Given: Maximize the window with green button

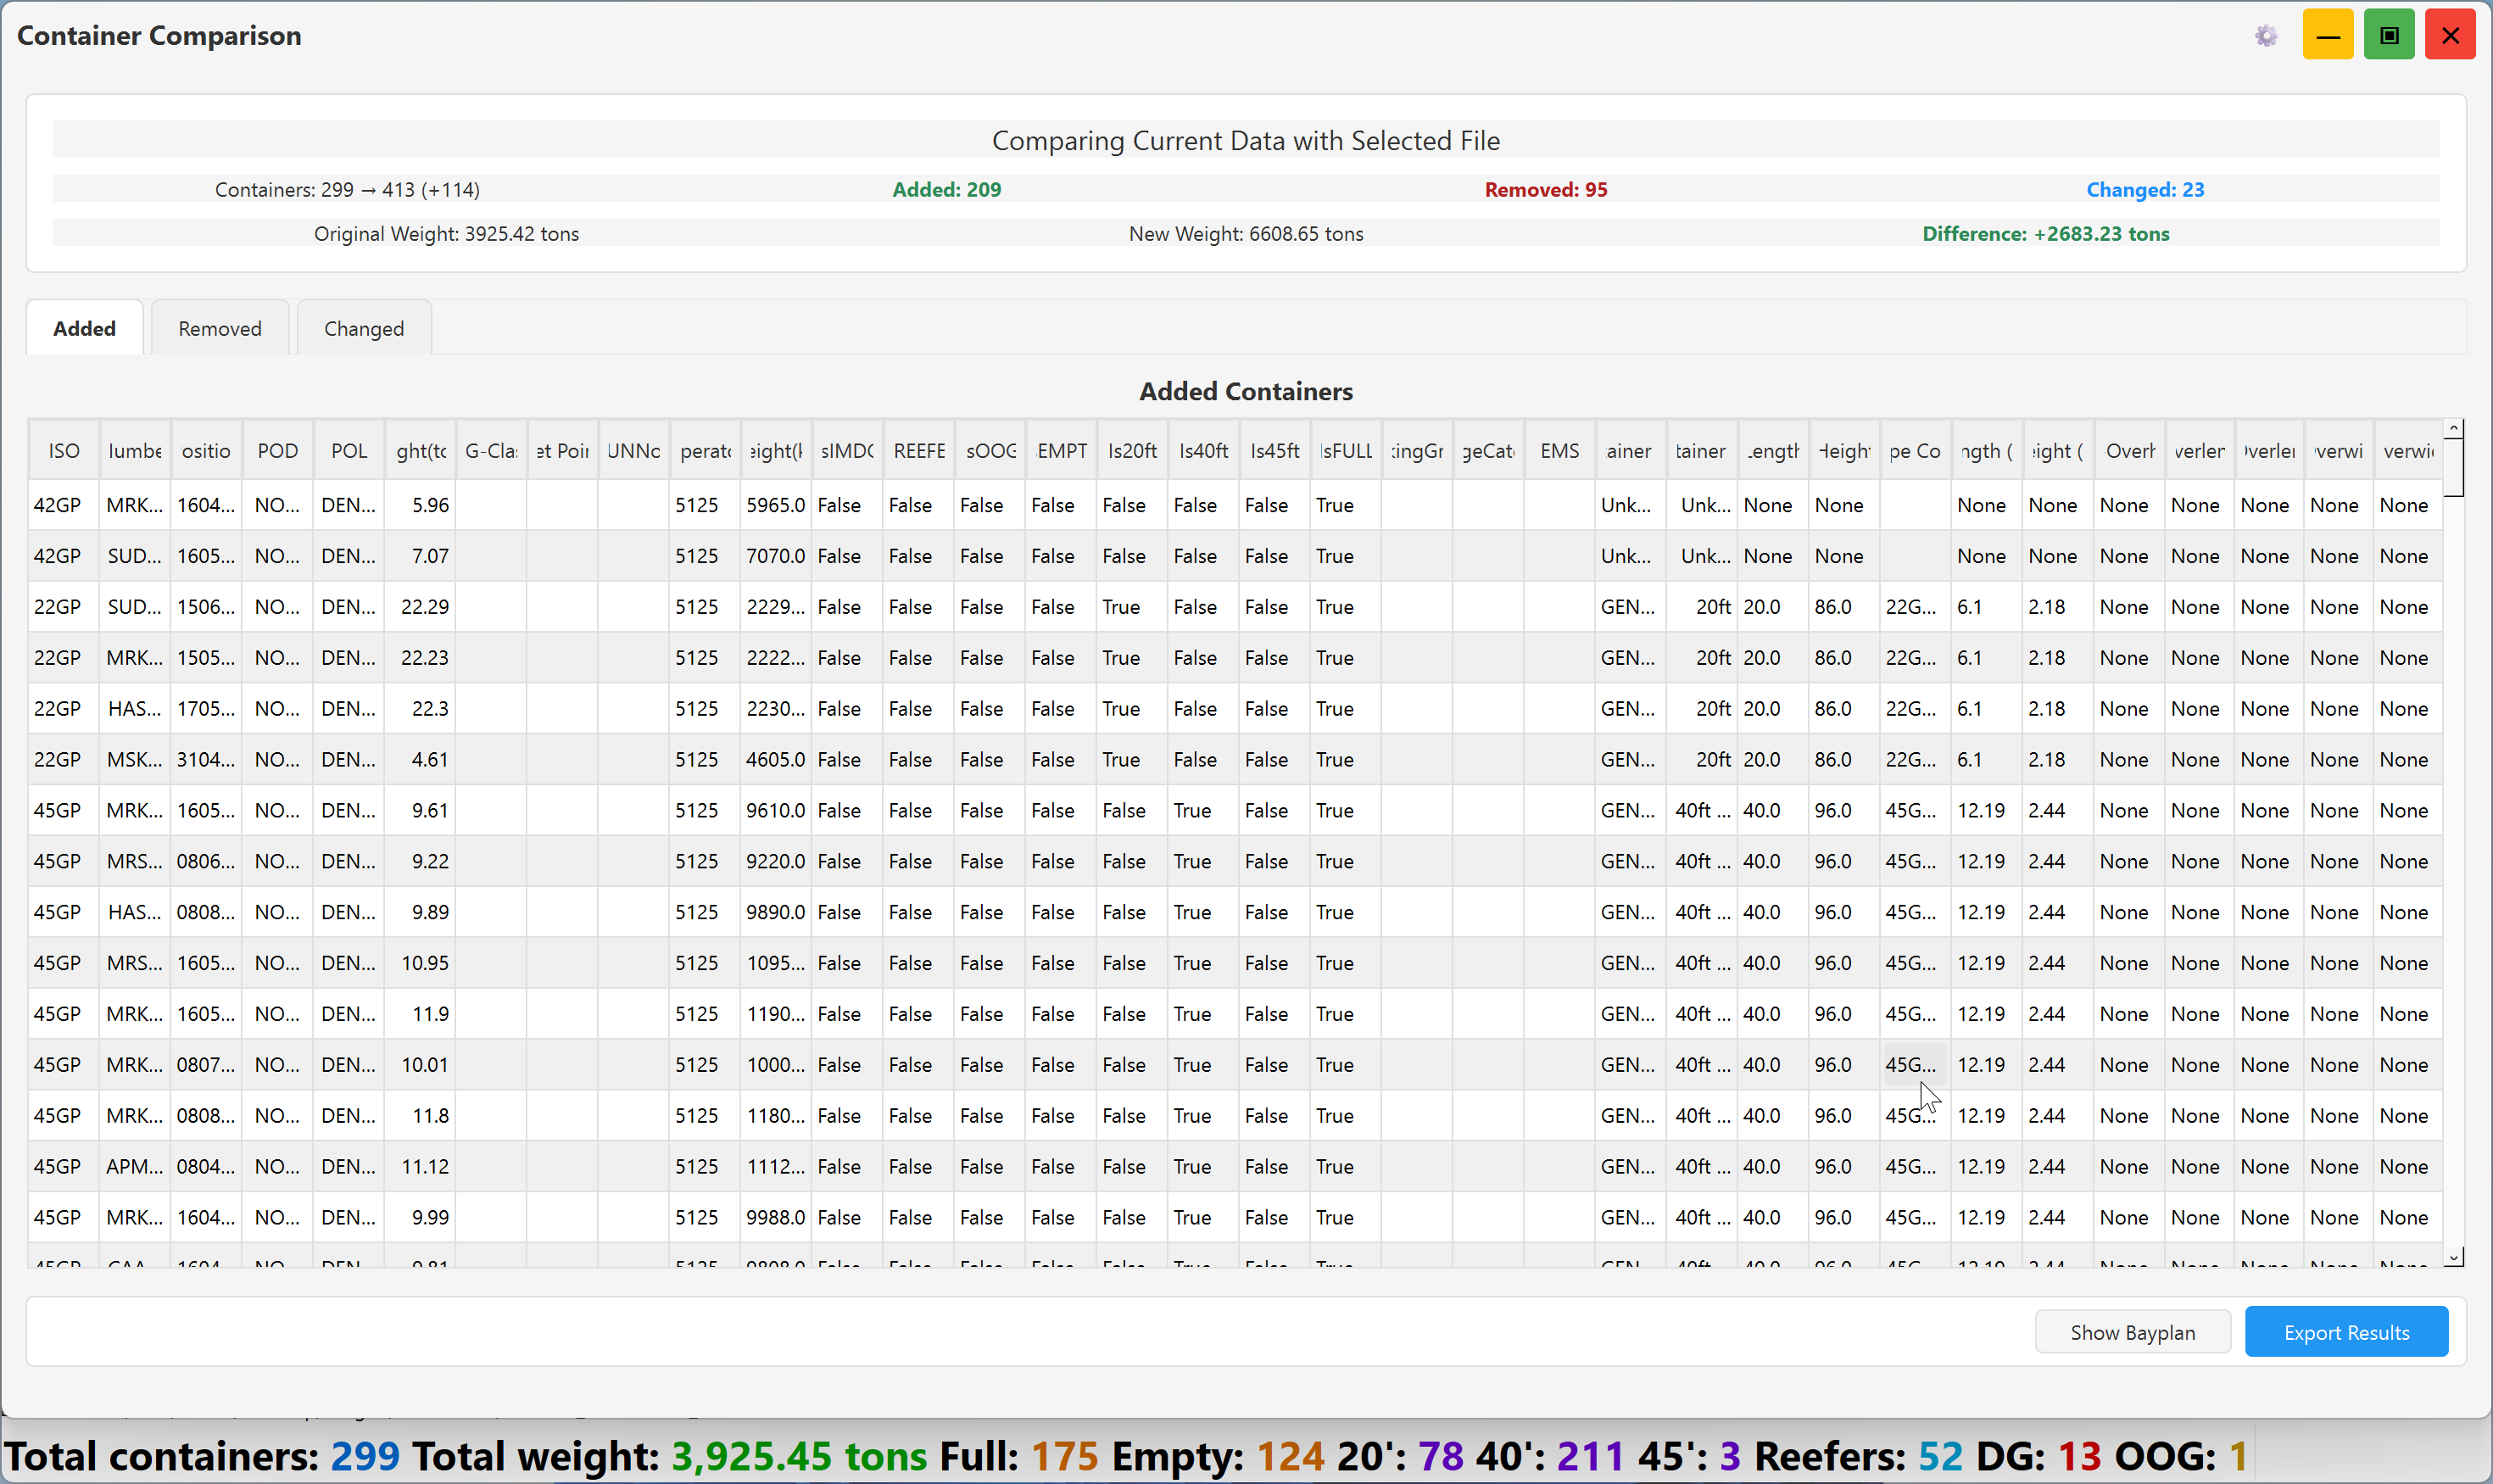Looking at the screenshot, I should click(x=2389, y=36).
